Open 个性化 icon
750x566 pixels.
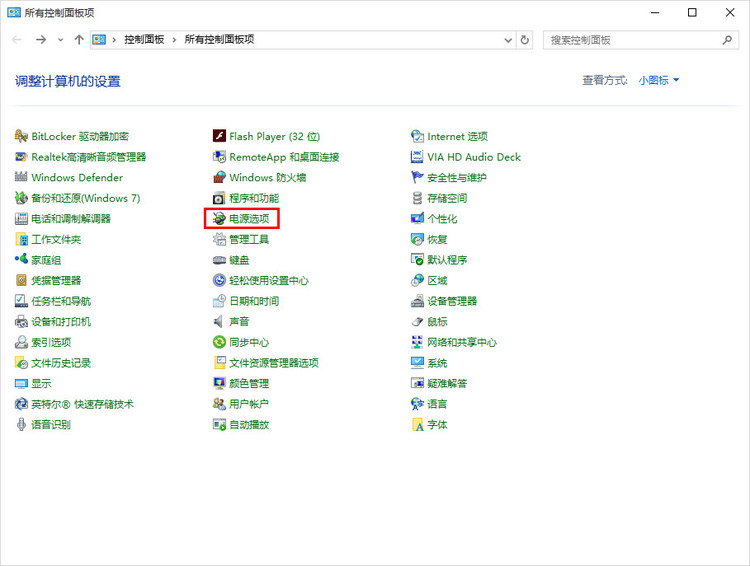click(x=417, y=219)
